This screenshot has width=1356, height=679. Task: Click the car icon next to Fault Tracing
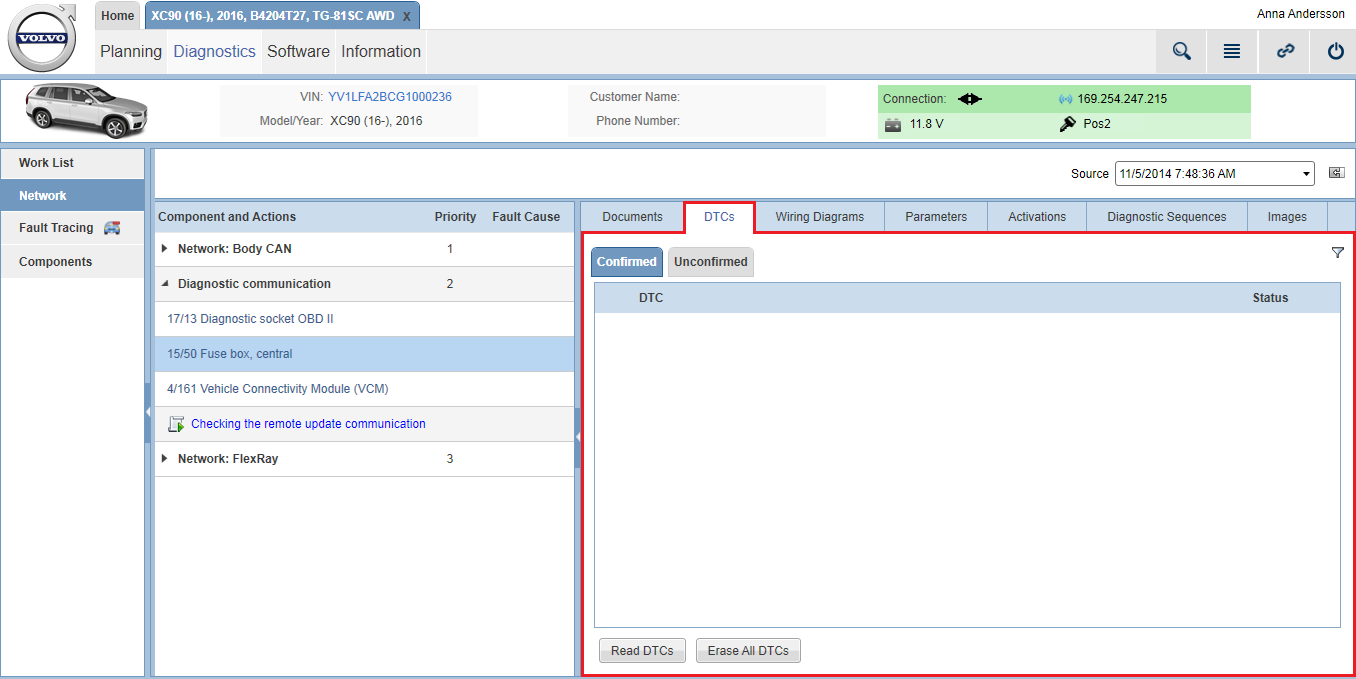click(x=112, y=228)
